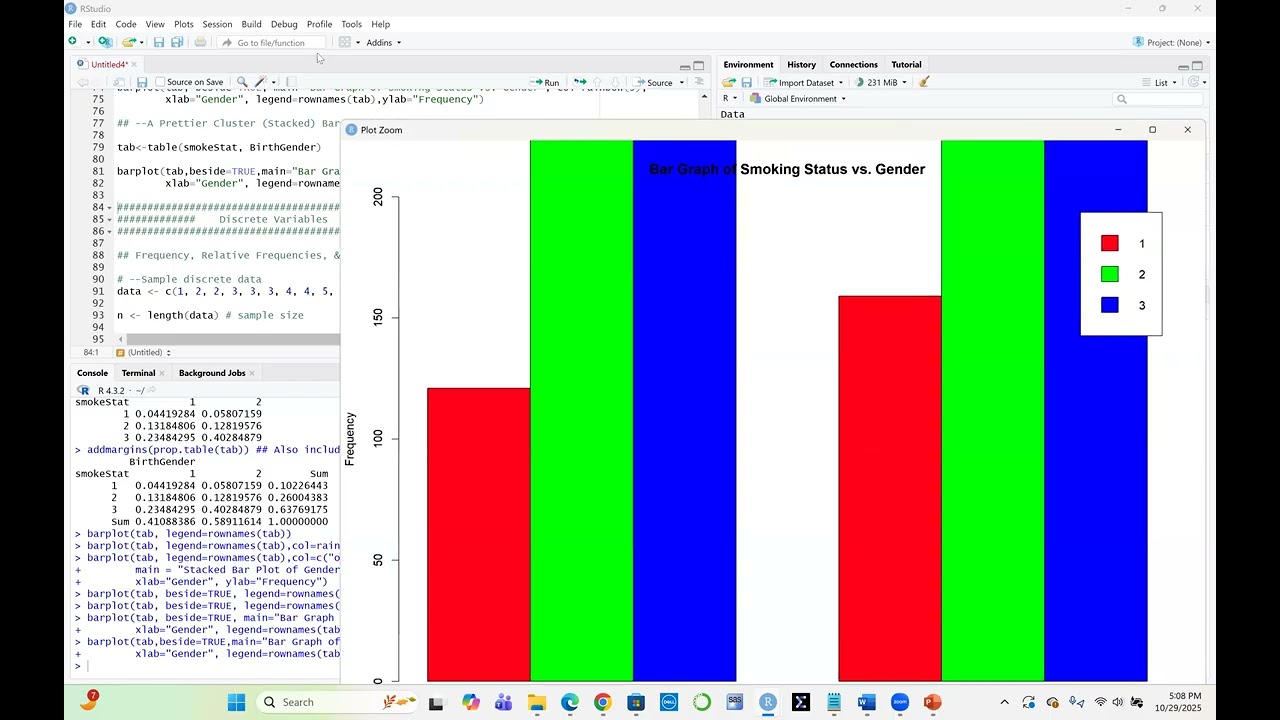Open the Import Dataset dropdown

pos(804,82)
